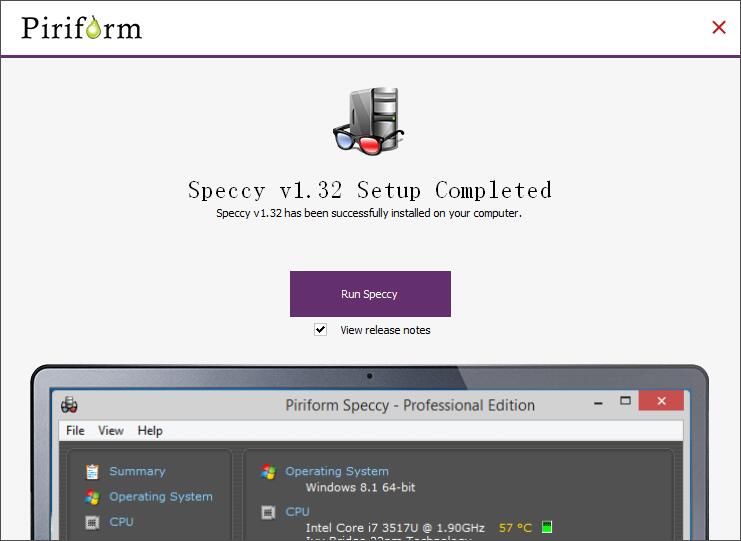Viewport: 741px width, 541px height.
Task: Click the Summary clipboard icon in the sidebar
Action: (x=92, y=472)
